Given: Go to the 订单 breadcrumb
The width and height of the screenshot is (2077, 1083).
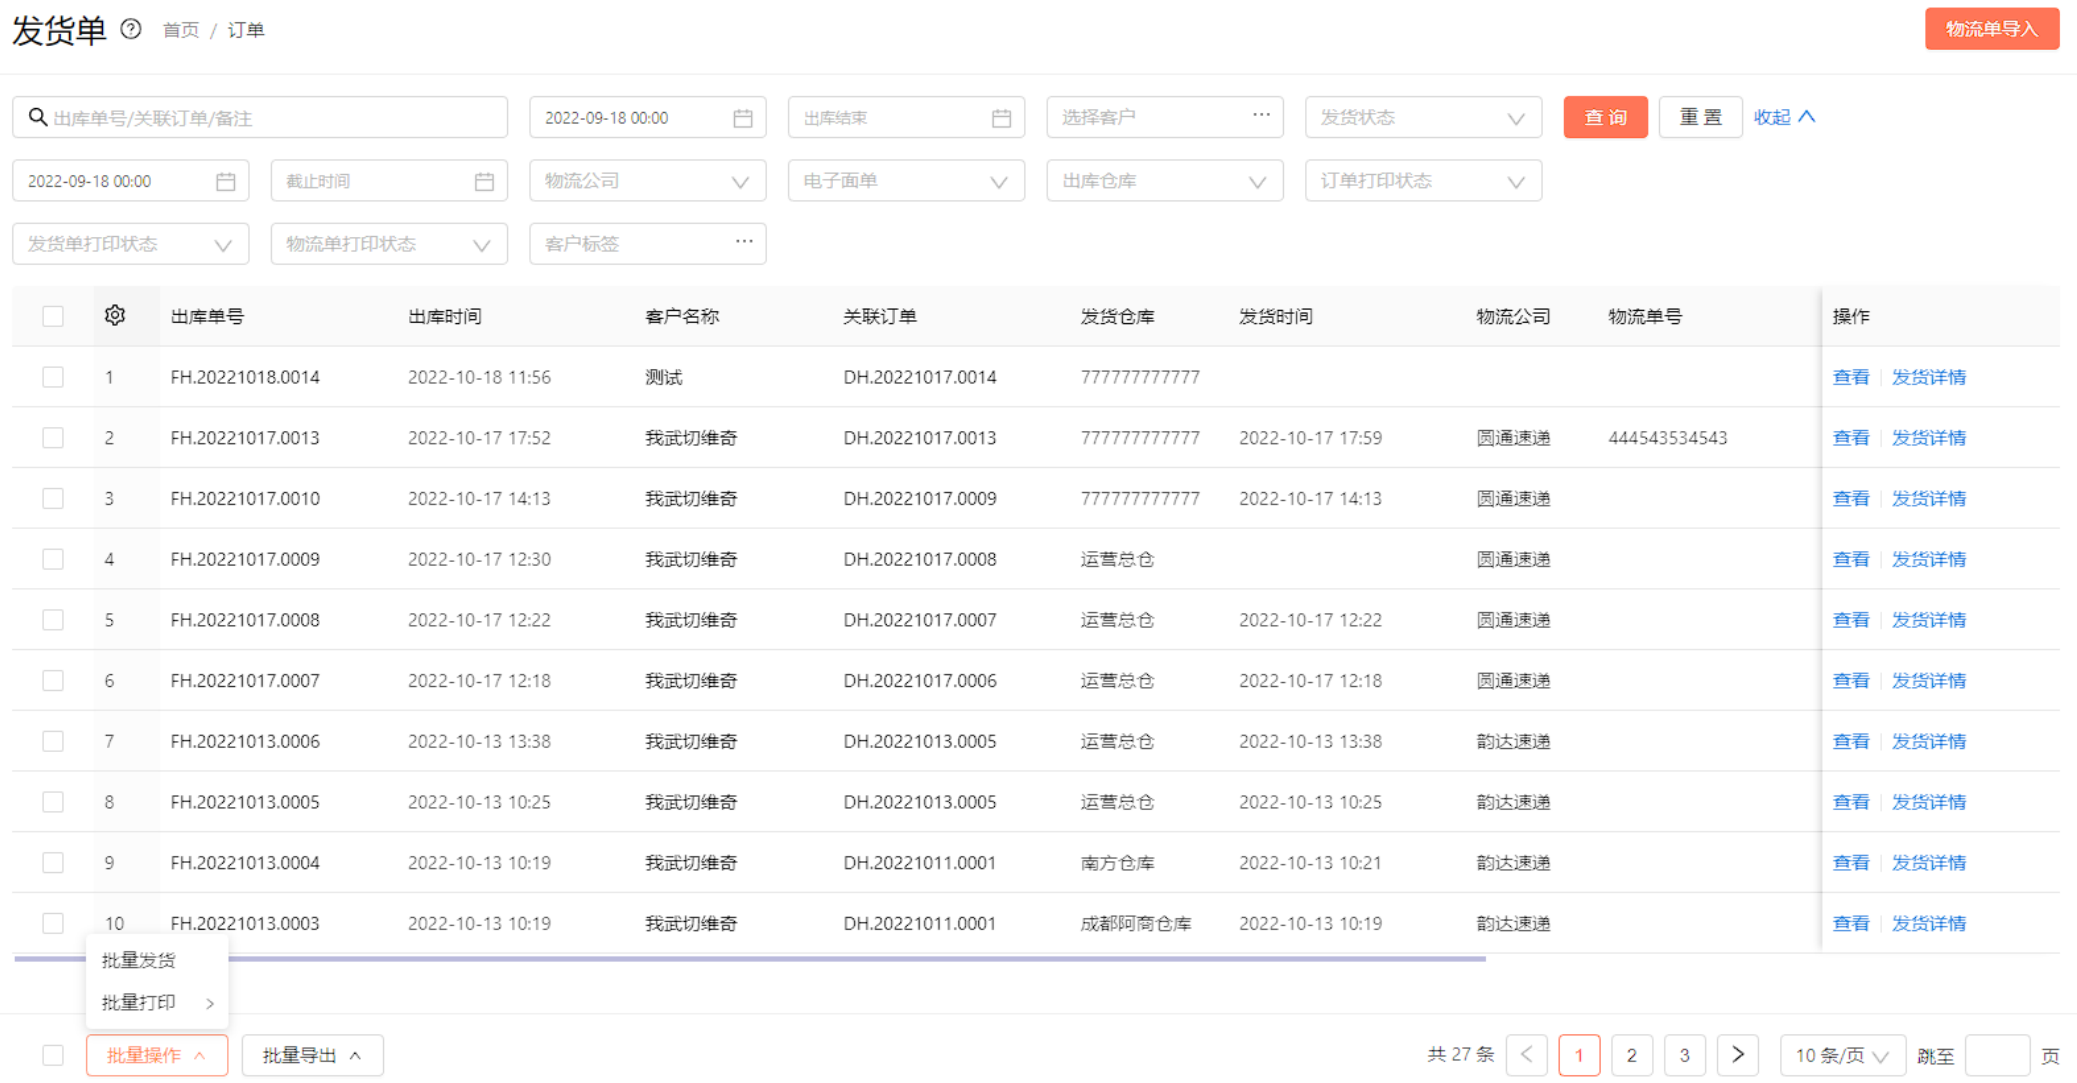Looking at the screenshot, I should (x=246, y=30).
